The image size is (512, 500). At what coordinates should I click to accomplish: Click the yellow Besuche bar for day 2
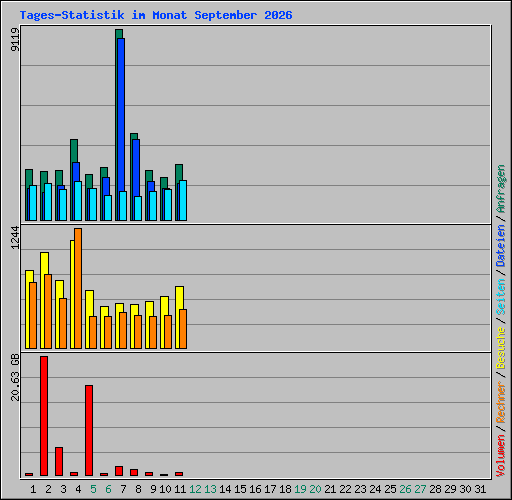pos(43,300)
